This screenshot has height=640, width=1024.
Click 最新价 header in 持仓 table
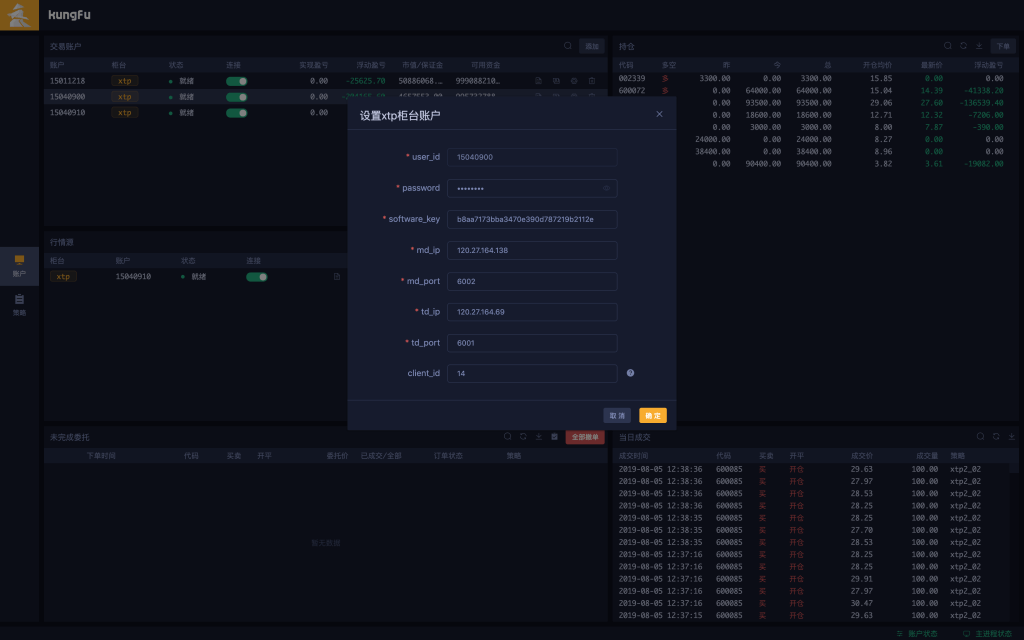(x=931, y=65)
